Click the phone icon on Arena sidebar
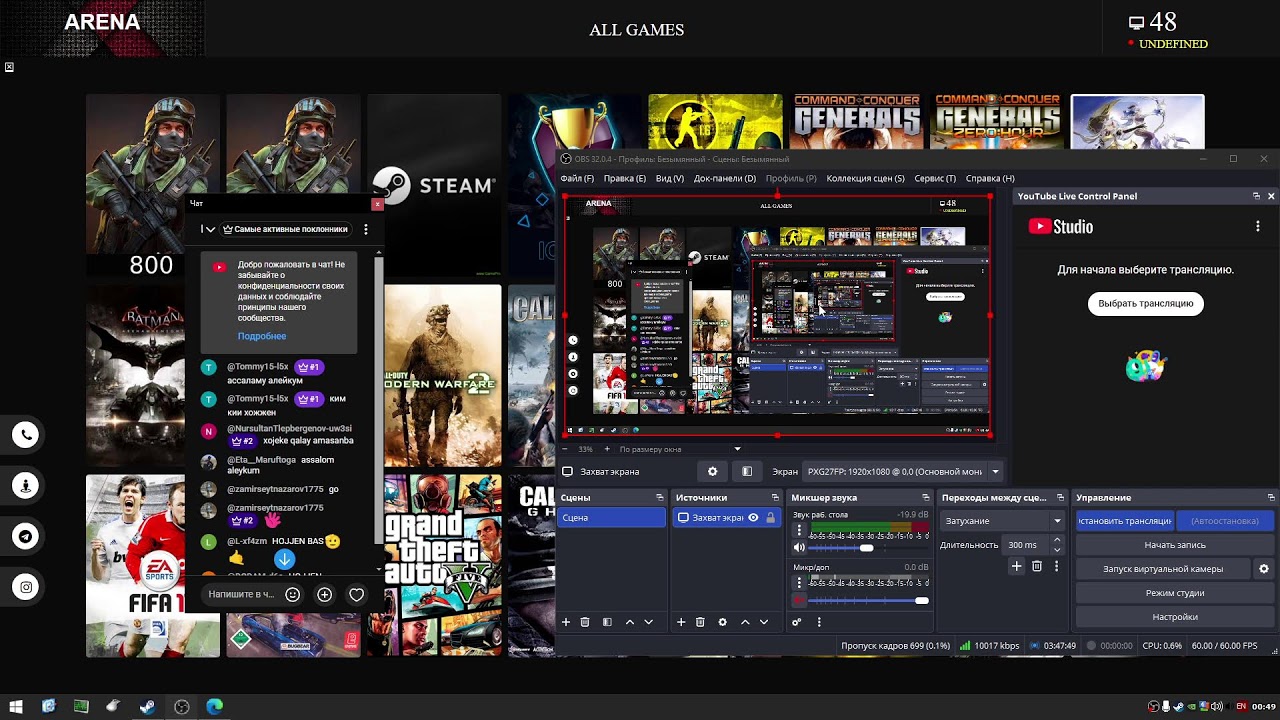 26,434
